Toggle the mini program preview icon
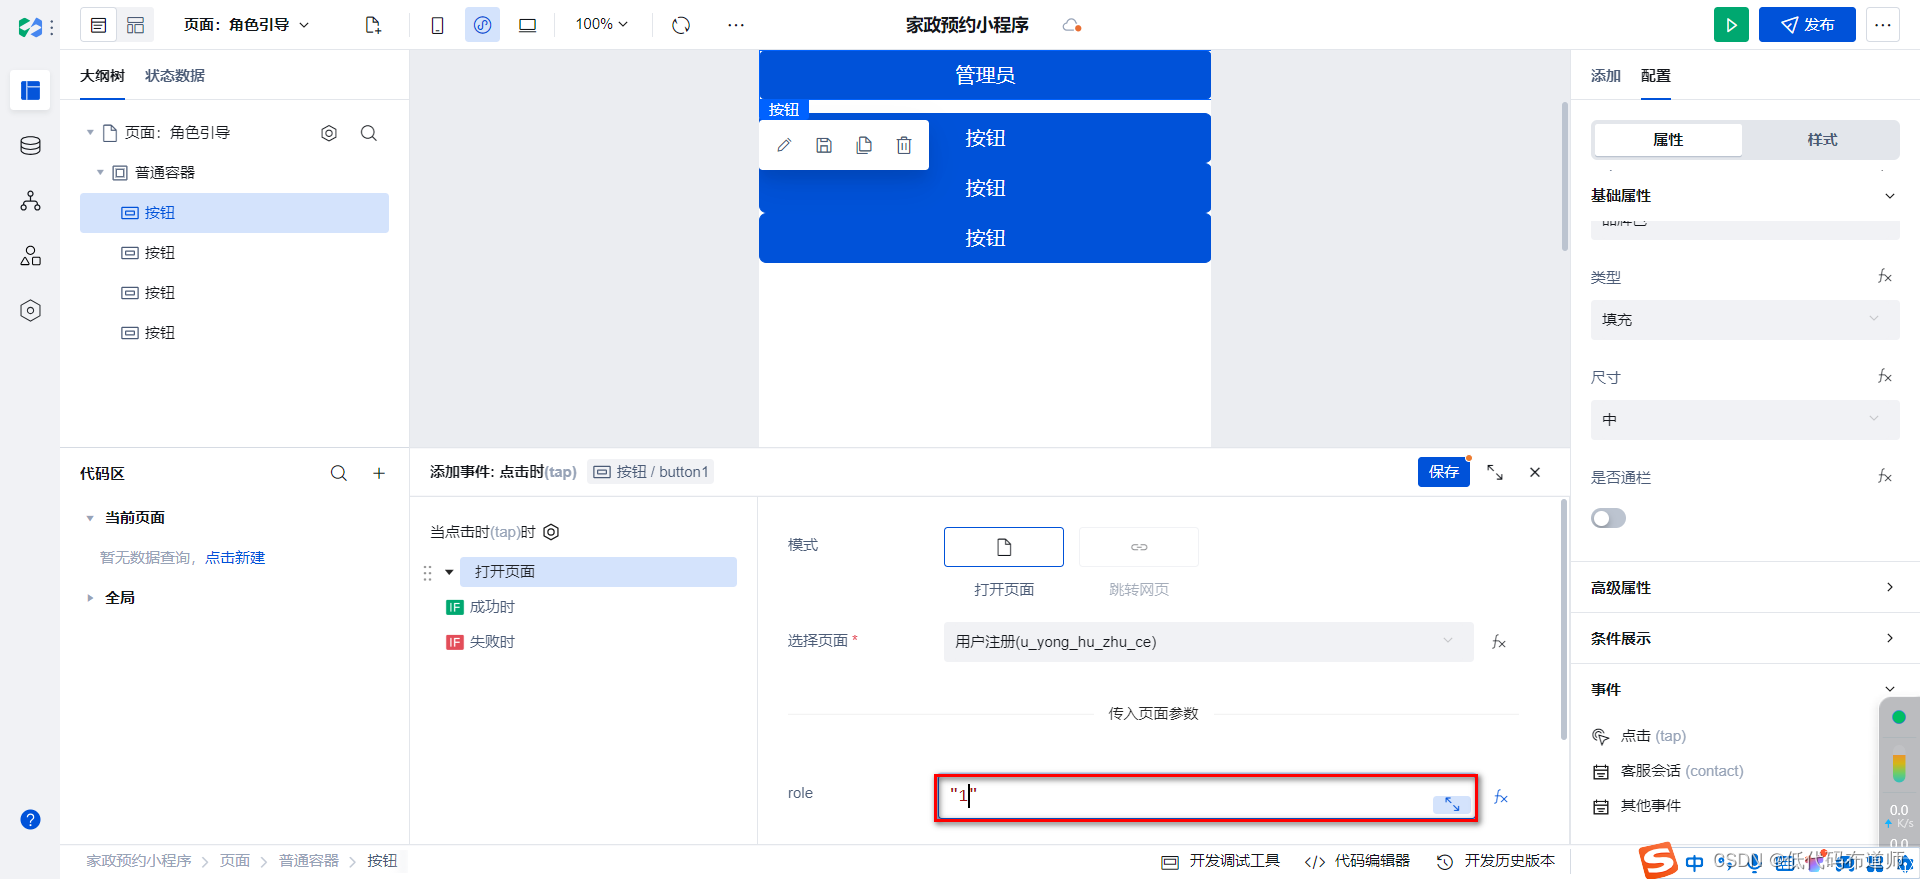The width and height of the screenshot is (1920, 879). coord(482,25)
